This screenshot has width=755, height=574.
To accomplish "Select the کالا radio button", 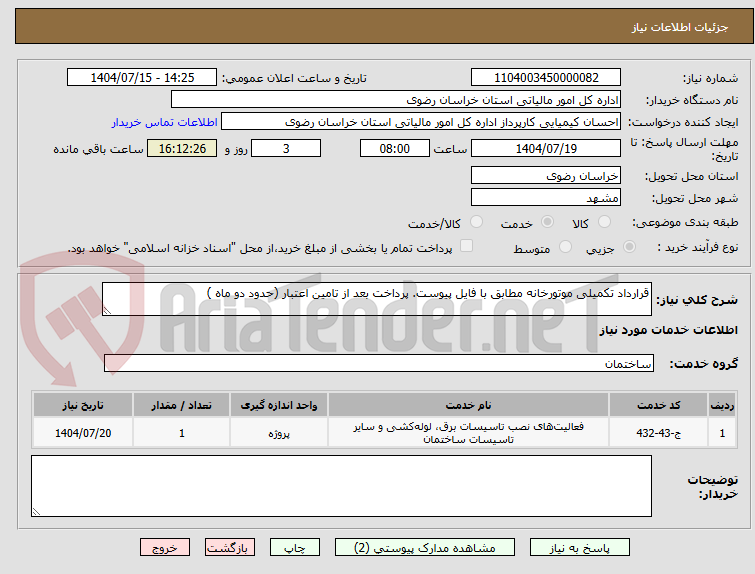I will (604, 222).
